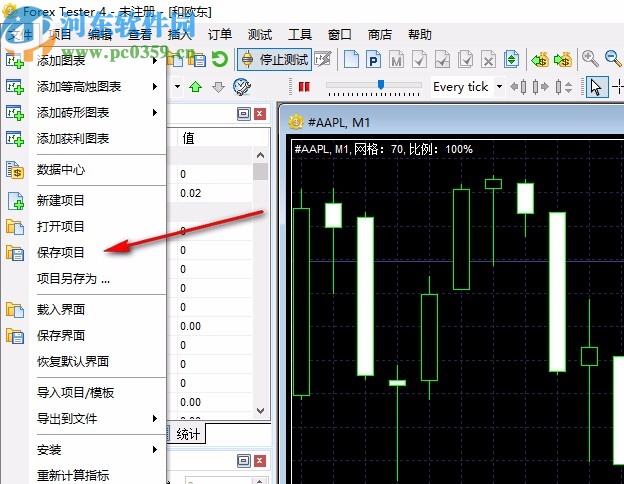Screen dimensions: 624x484
Task: Click the modify order 'M' icon
Action: tap(396, 60)
